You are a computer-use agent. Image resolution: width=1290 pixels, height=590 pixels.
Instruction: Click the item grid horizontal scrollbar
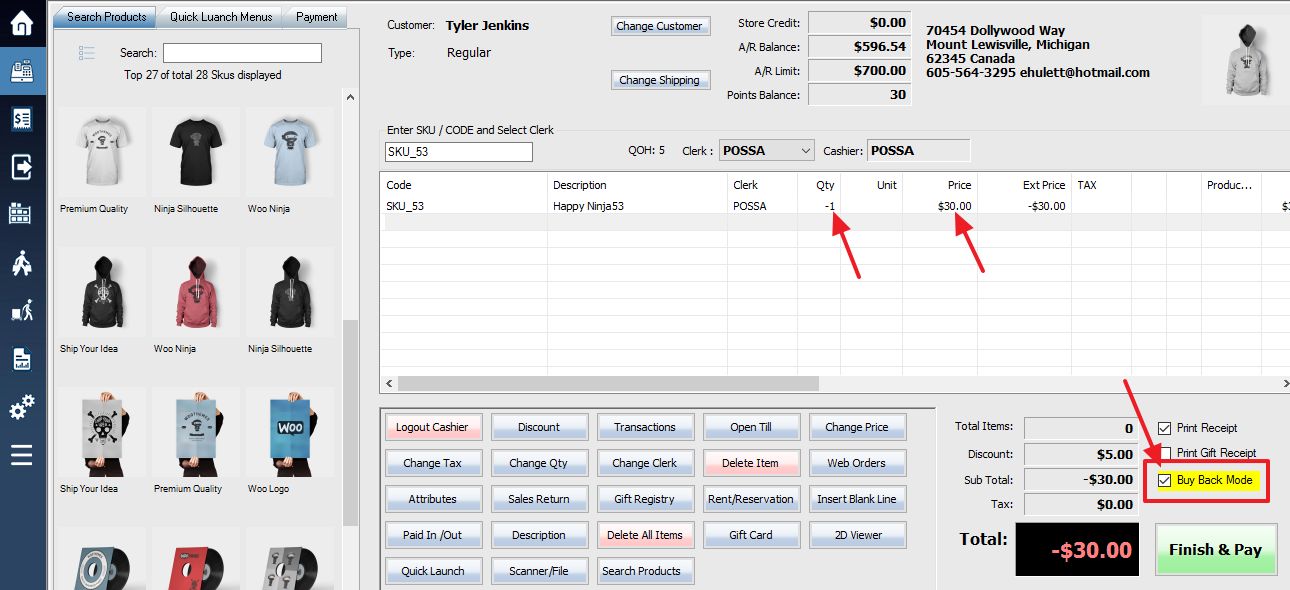click(x=608, y=383)
